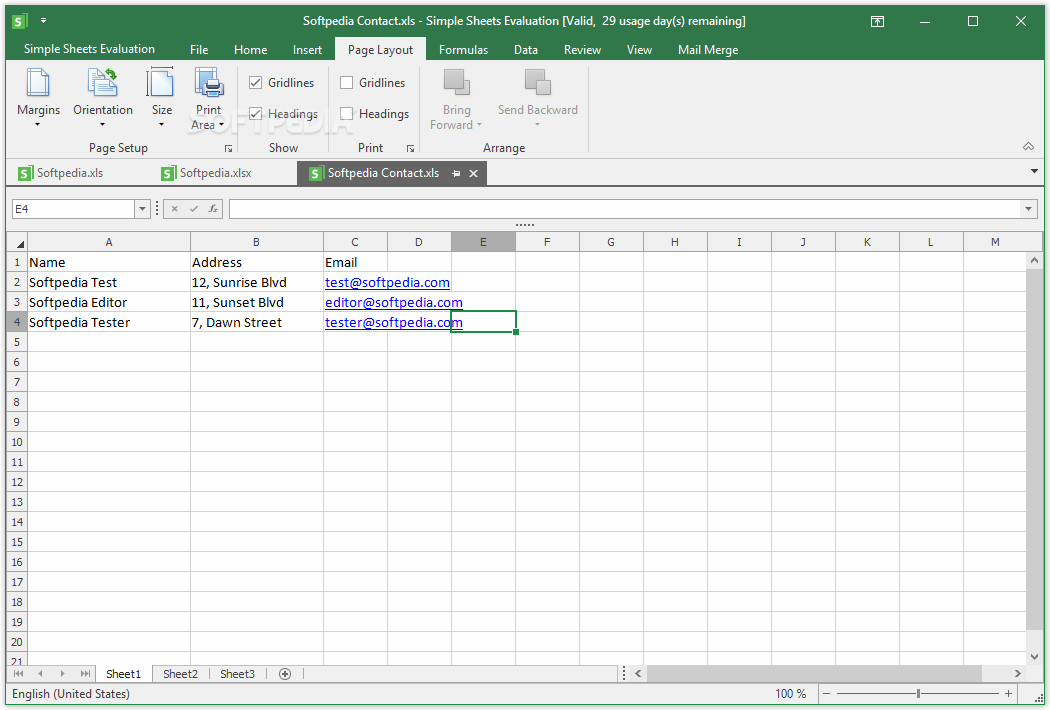Switch to the Review tab
This screenshot has width=1050, height=710.
582,50
